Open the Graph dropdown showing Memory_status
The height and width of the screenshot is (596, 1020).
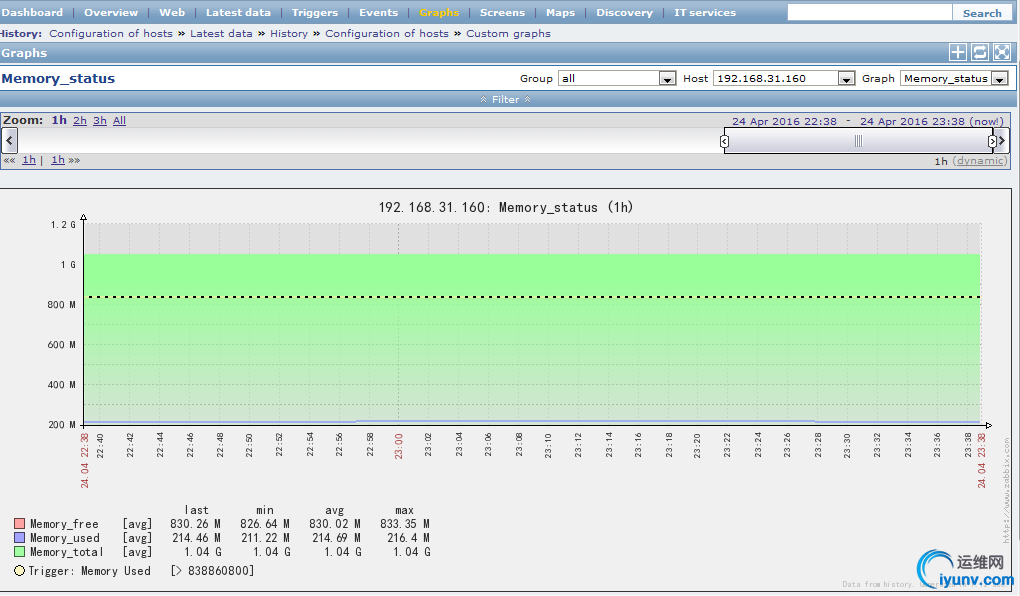click(x=998, y=79)
